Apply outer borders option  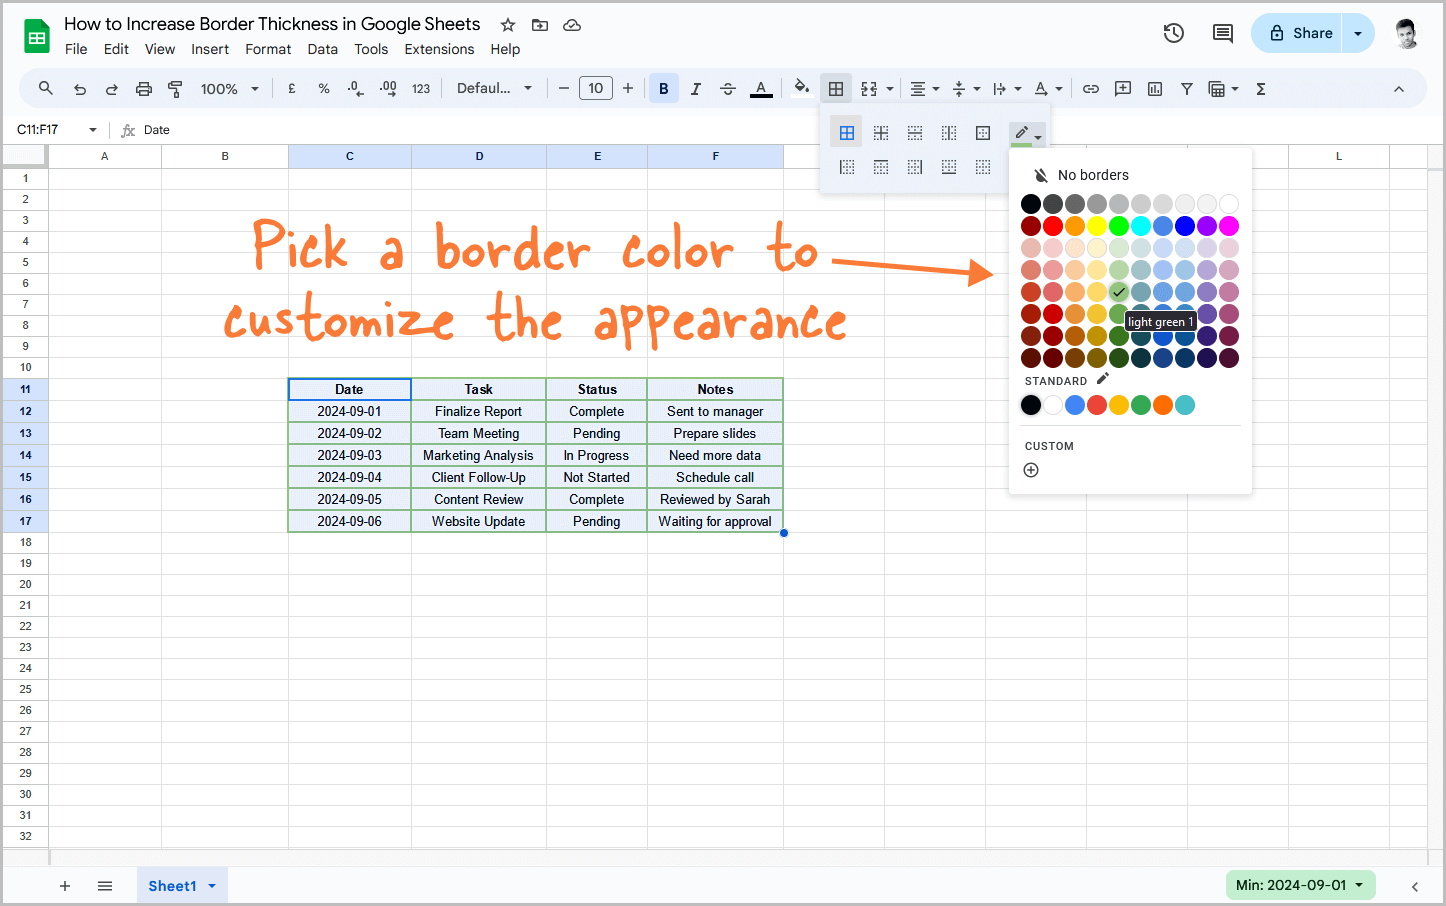coord(983,133)
